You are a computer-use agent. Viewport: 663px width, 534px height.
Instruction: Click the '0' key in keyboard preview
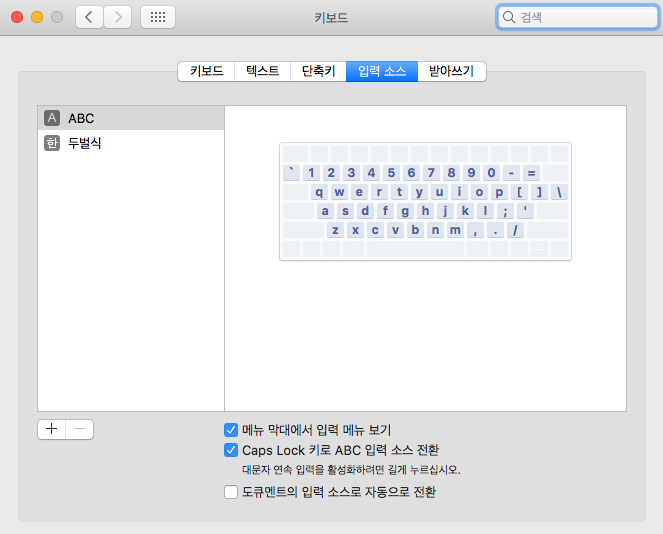coord(491,173)
